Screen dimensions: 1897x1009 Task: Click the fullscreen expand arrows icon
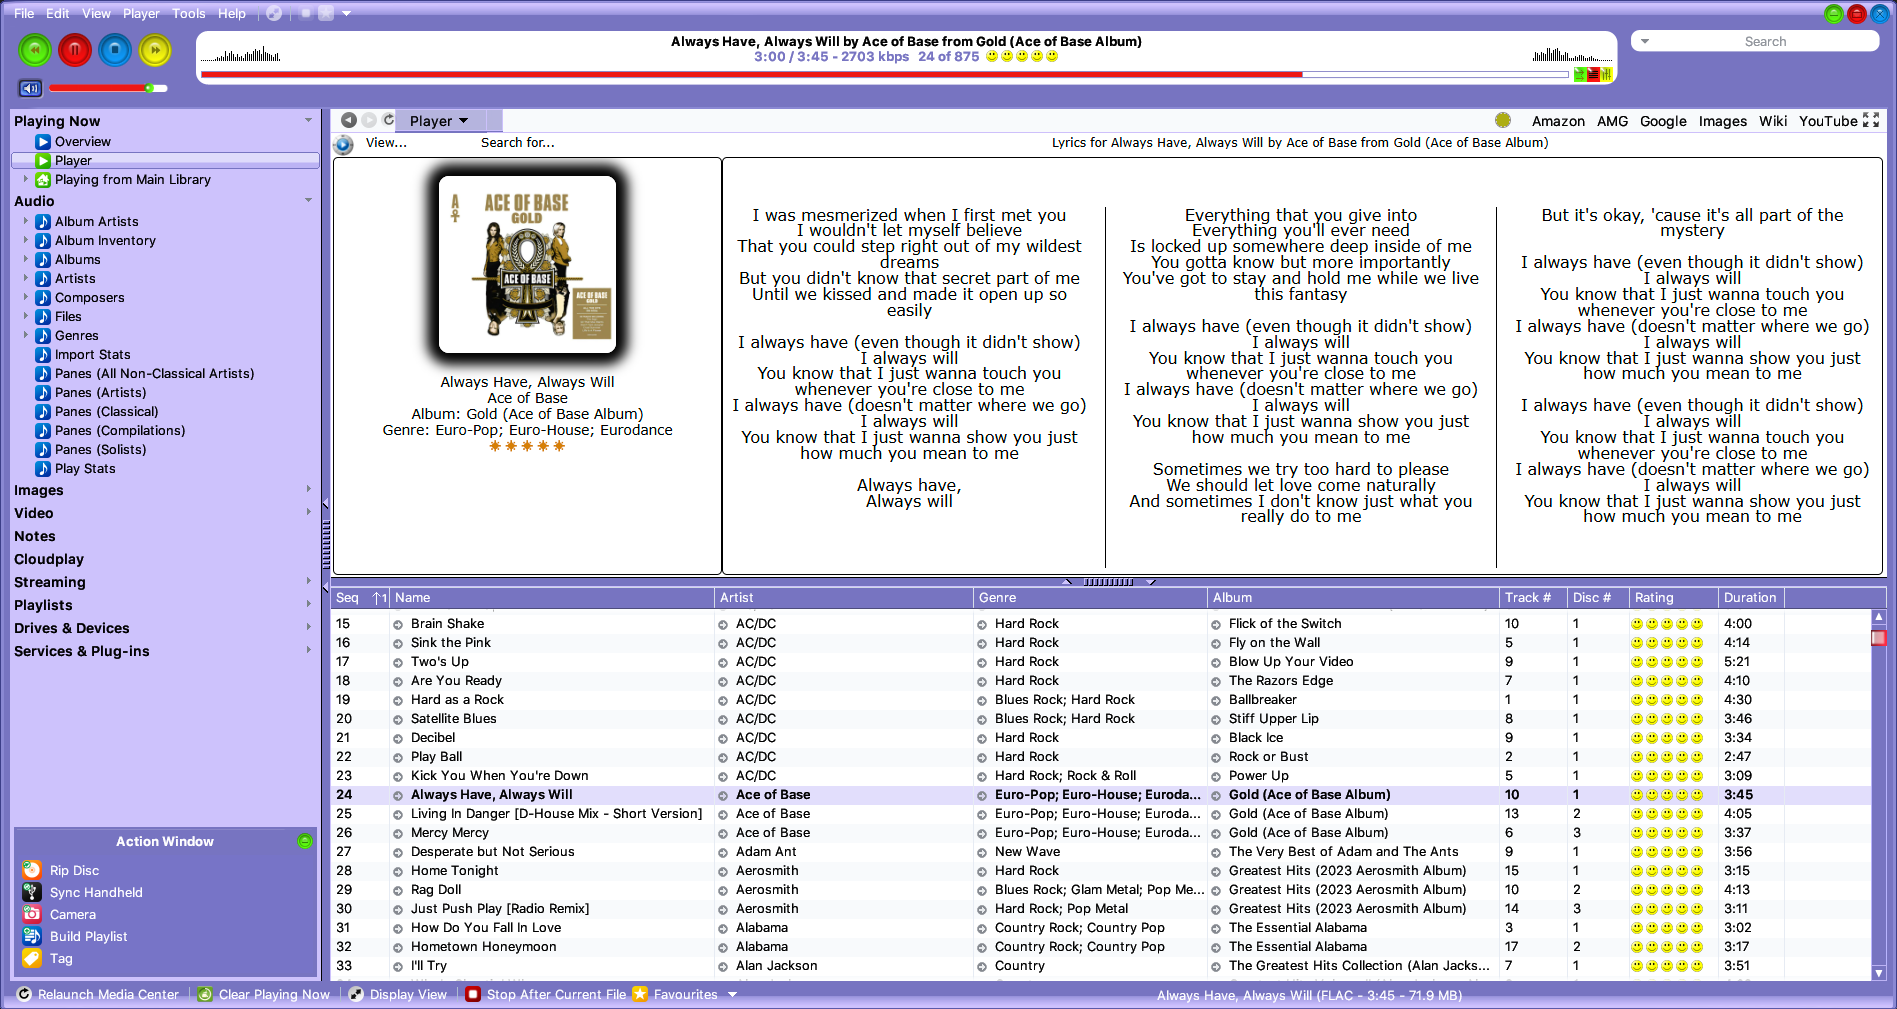coord(1871,120)
